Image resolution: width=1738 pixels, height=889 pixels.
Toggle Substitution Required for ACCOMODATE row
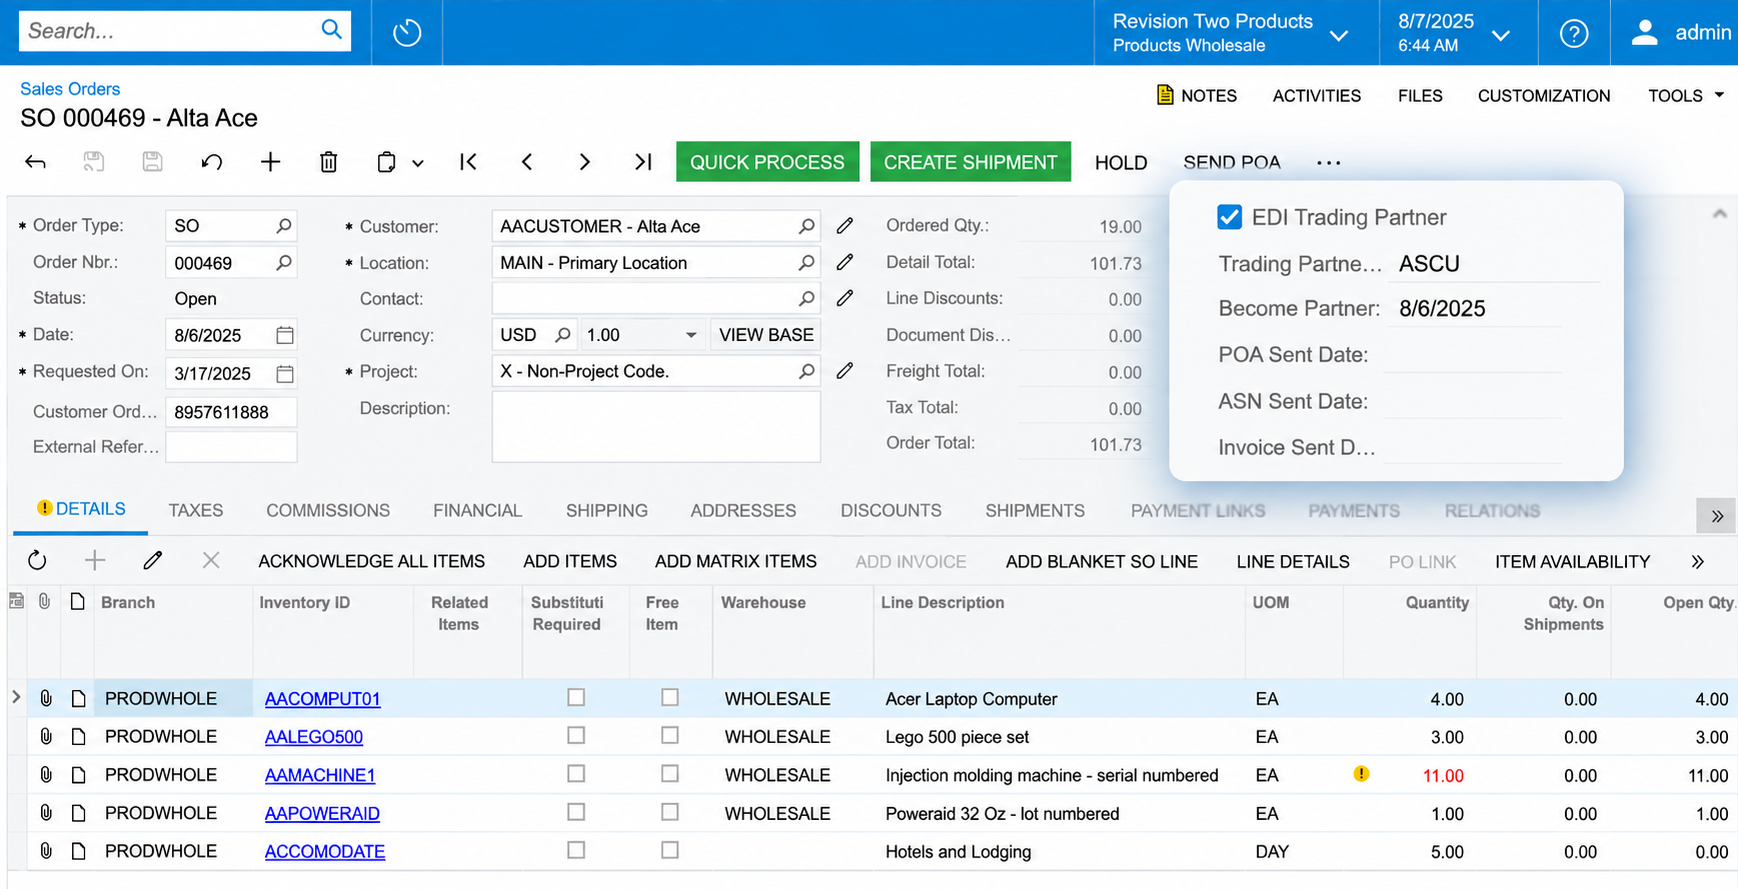click(576, 850)
